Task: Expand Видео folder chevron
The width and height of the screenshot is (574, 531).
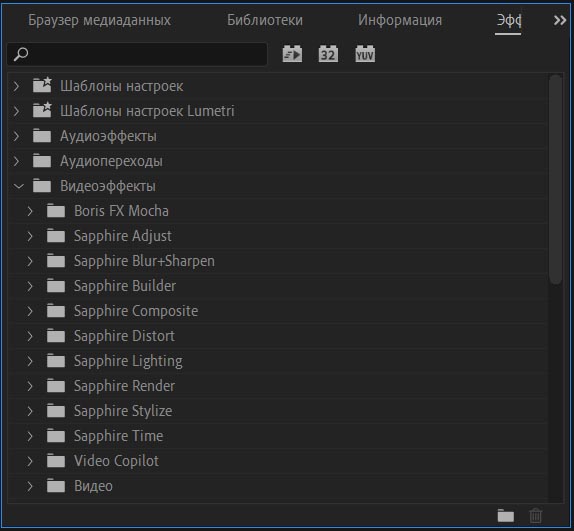Action: point(30,486)
